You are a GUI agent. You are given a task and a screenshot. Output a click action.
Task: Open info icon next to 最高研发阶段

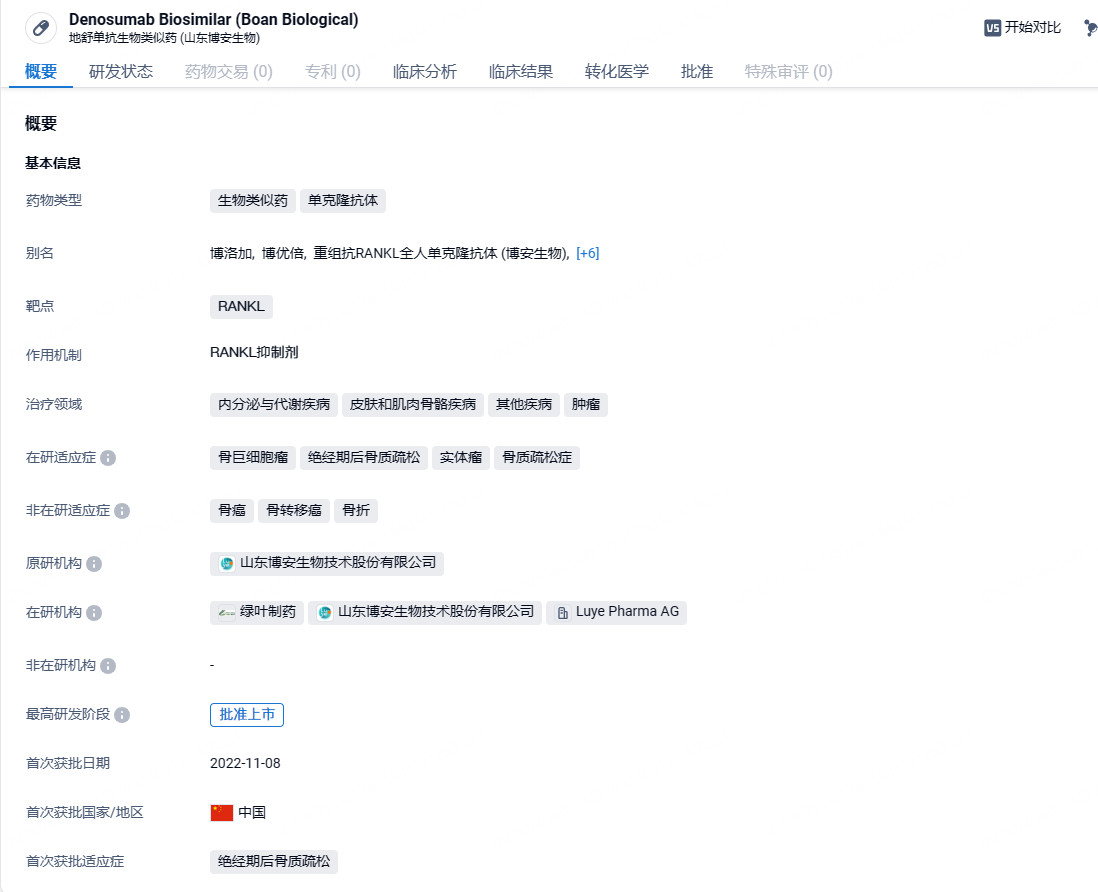tap(122, 715)
